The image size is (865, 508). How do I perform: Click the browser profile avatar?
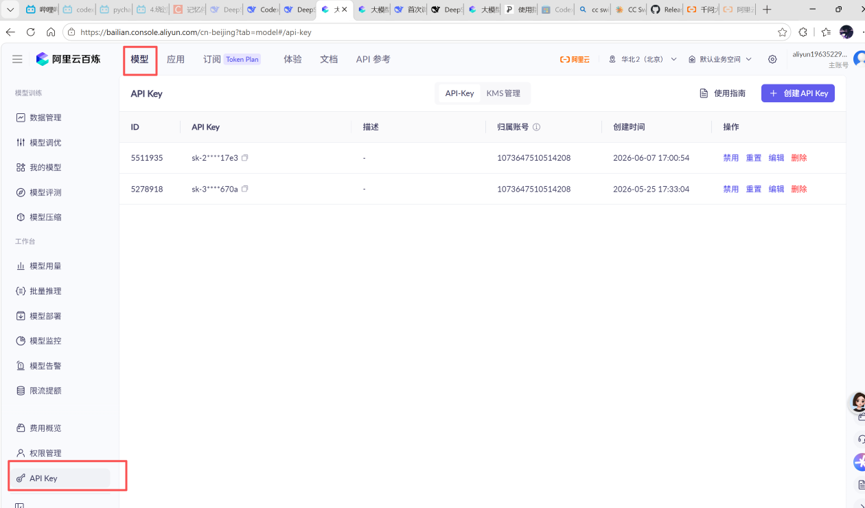tap(846, 32)
